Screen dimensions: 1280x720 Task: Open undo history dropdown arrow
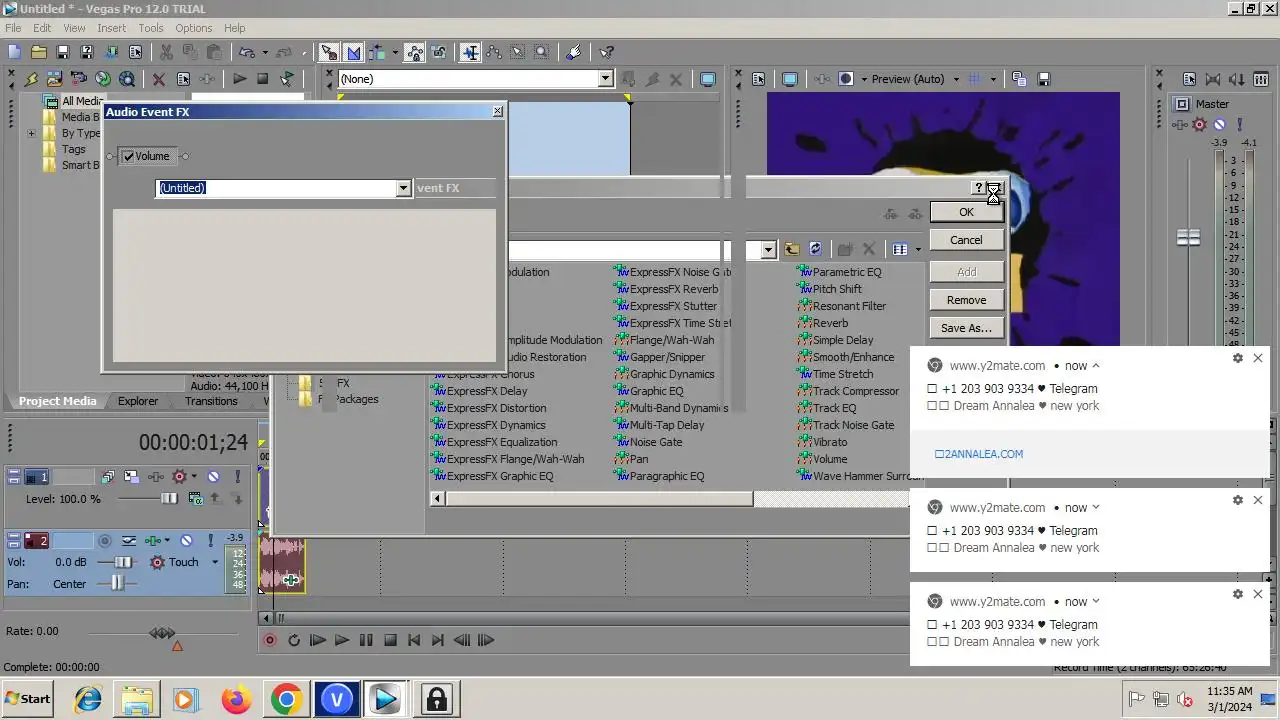(263, 52)
